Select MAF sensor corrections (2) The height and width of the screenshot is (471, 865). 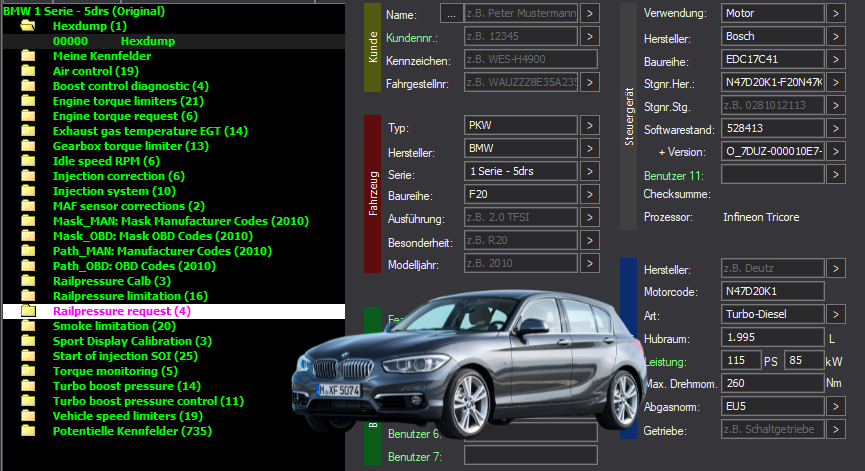pyautogui.click(x=129, y=206)
